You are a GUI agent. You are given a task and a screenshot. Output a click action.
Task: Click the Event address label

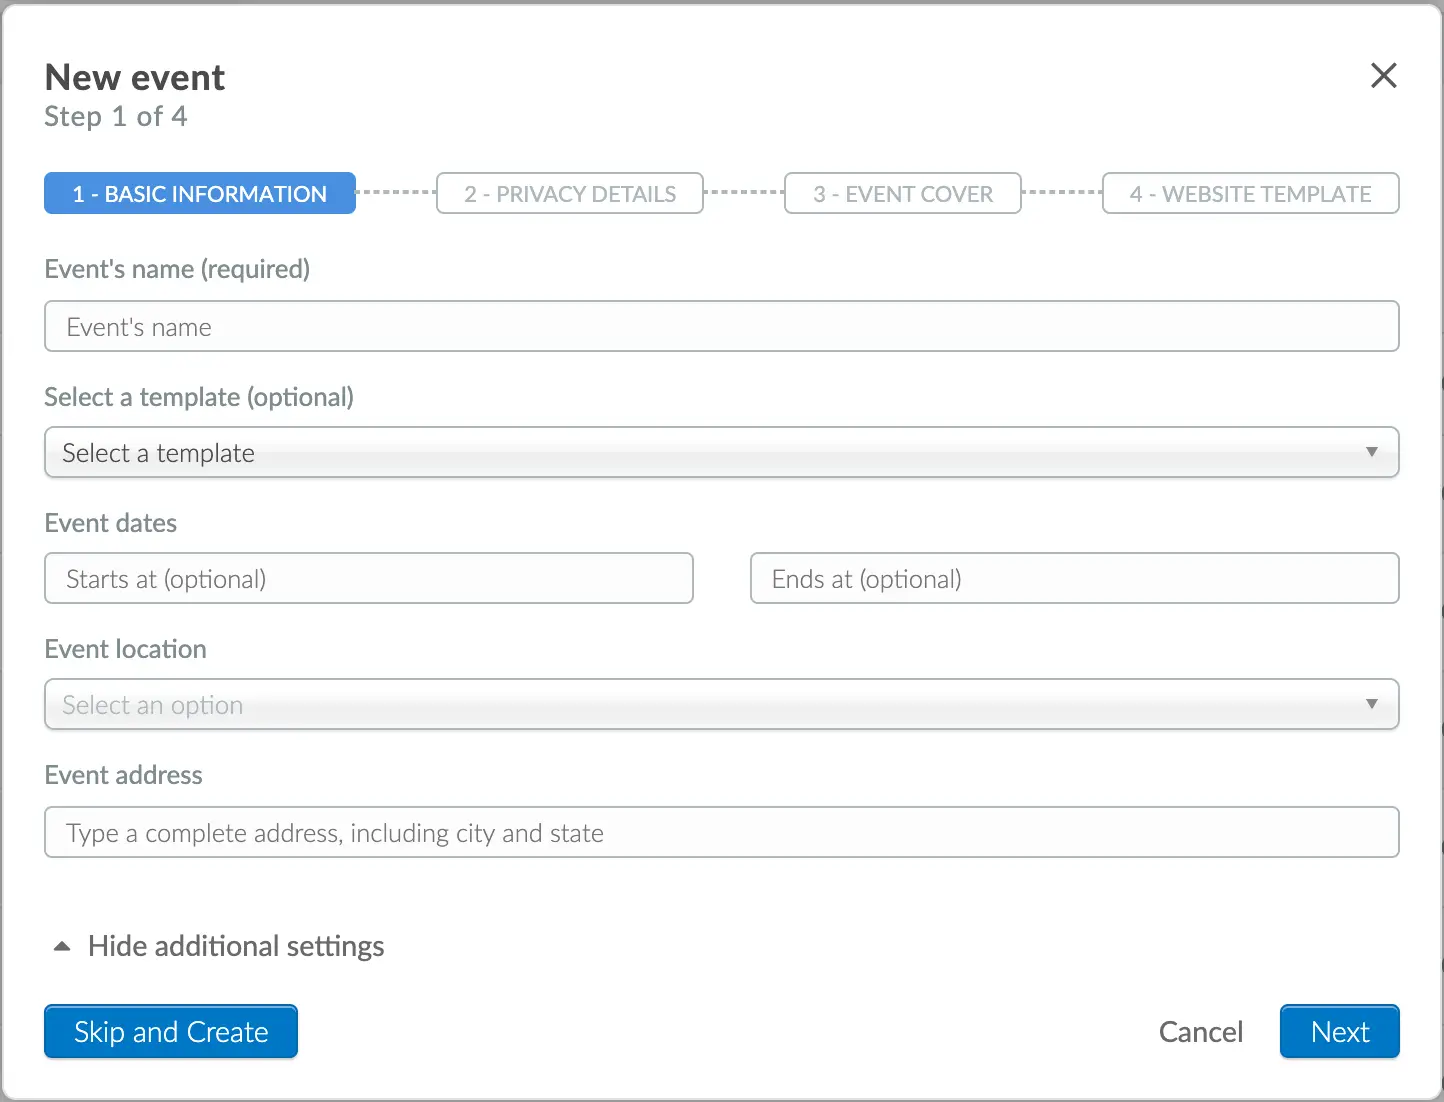124,775
